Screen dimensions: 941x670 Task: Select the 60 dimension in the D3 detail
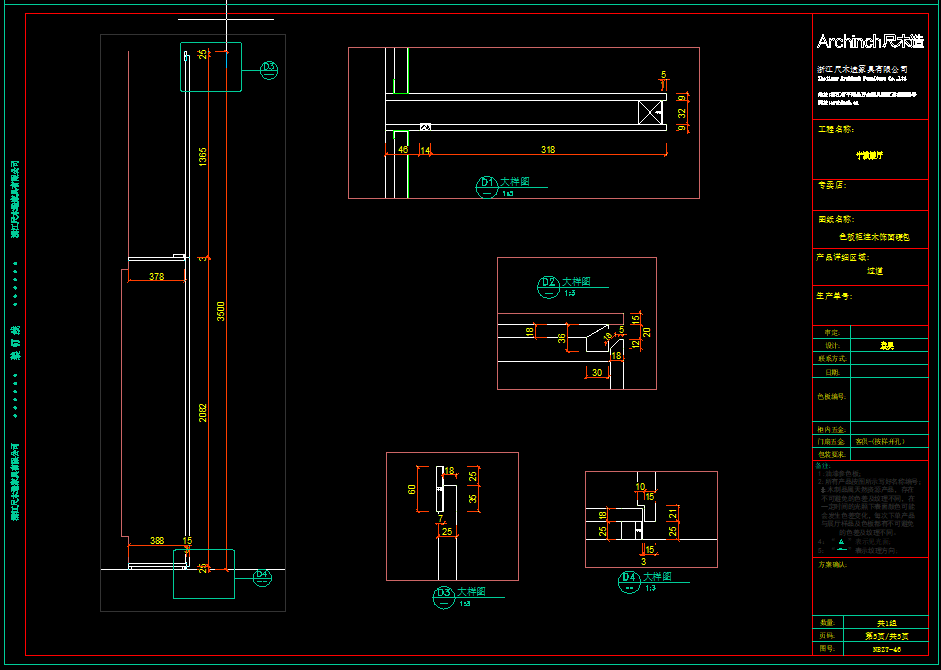click(x=411, y=489)
